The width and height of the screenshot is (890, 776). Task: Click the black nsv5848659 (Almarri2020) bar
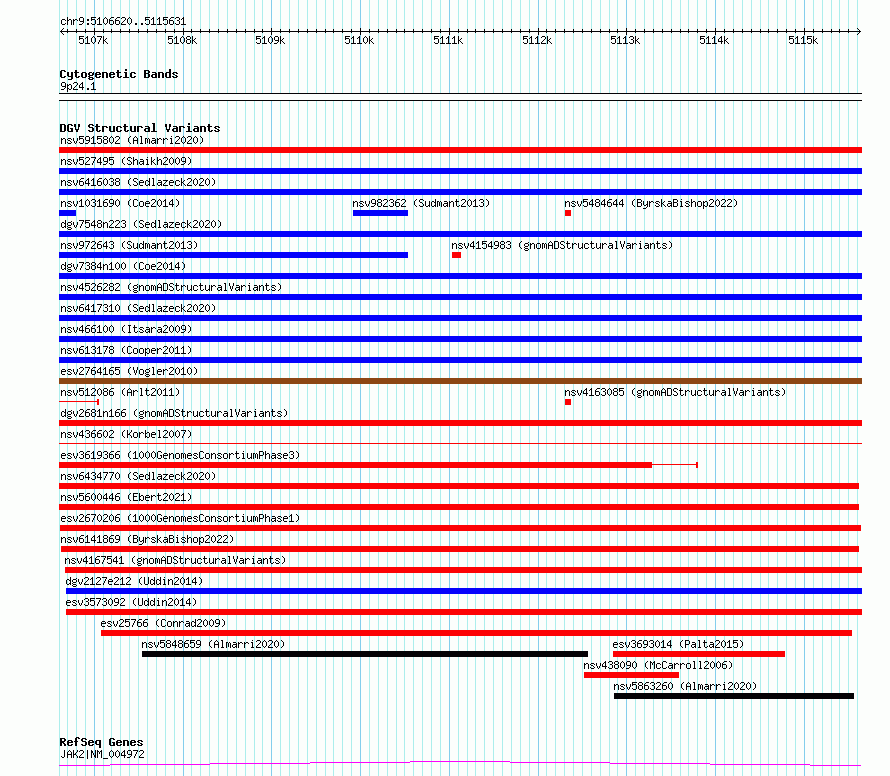[365, 654]
